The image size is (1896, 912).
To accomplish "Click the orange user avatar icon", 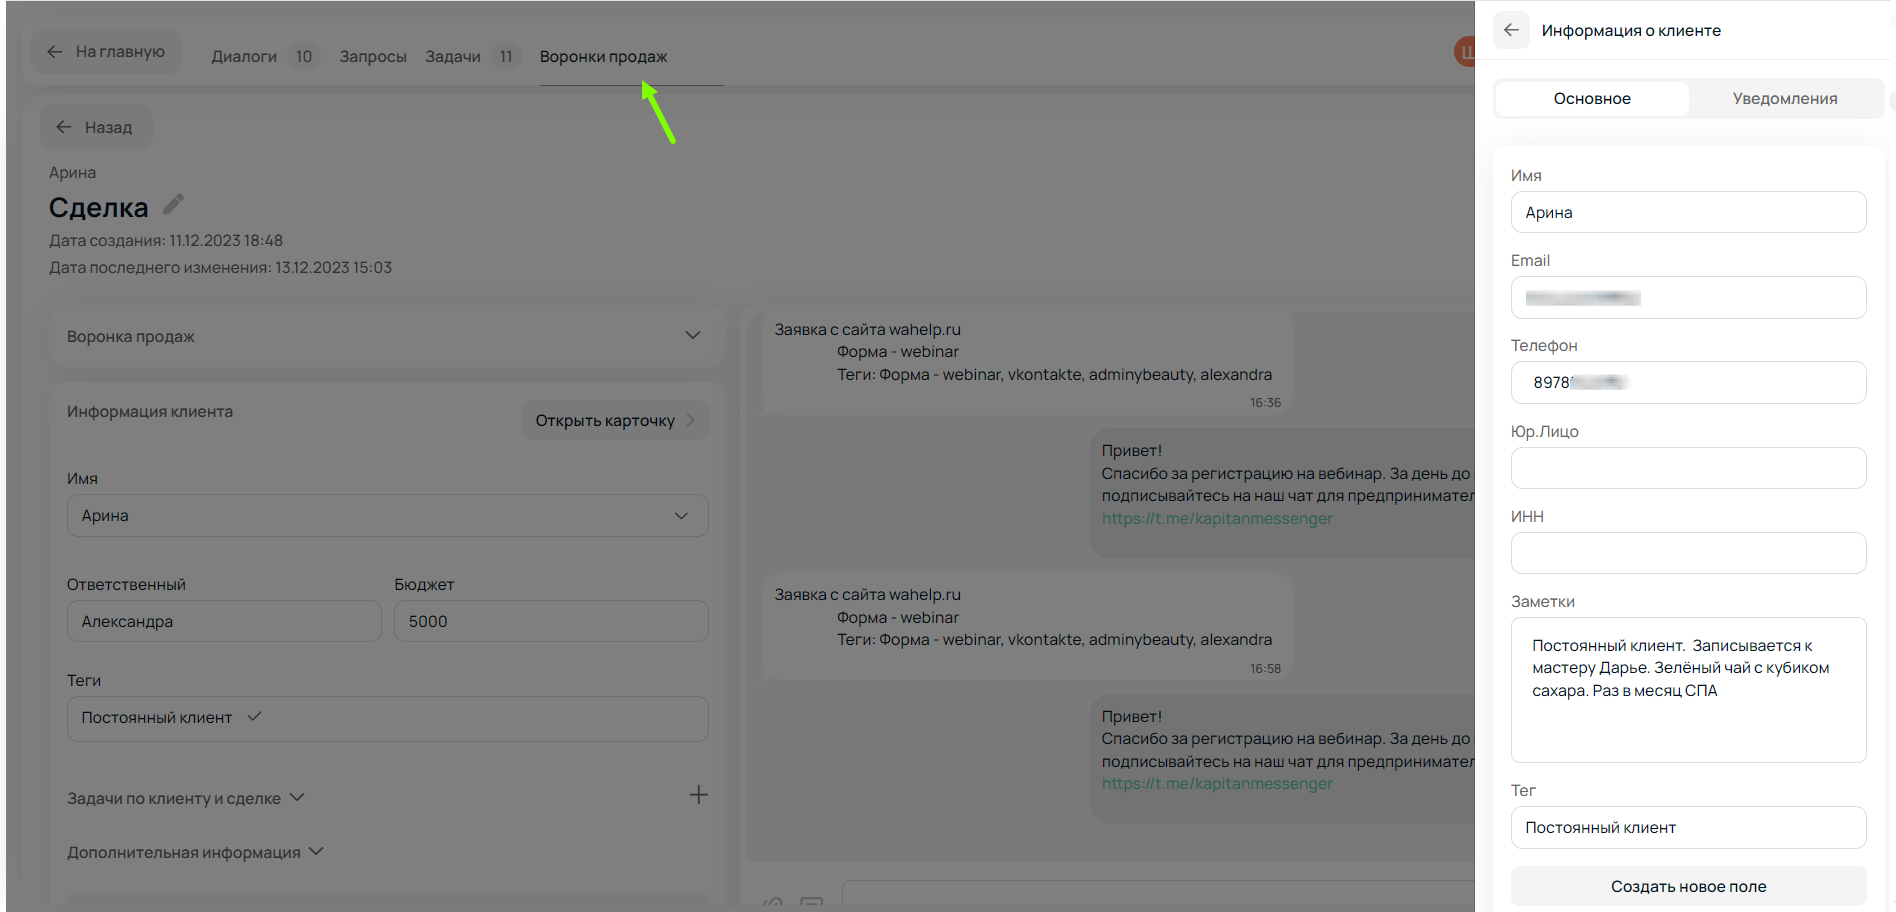I will tap(1464, 52).
